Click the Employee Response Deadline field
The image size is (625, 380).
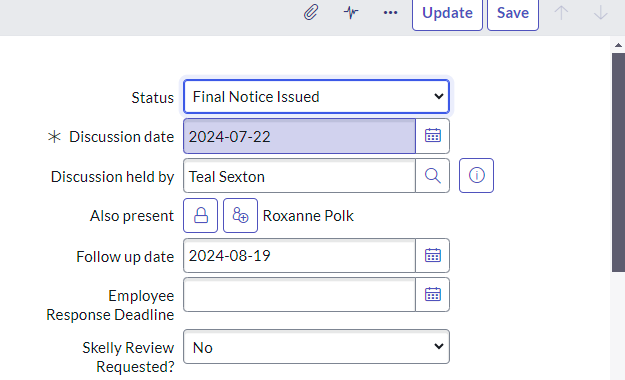pyautogui.click(x=299, y=295)
